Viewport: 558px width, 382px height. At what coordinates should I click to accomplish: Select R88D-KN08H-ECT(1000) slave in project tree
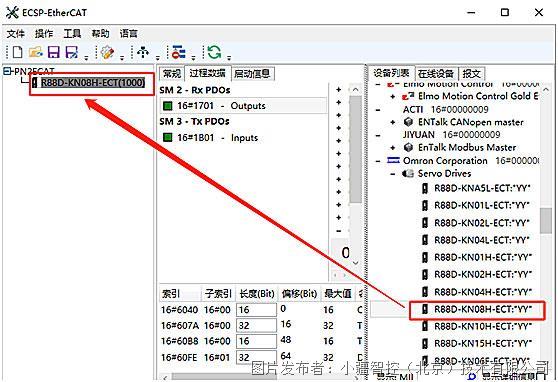[93, 83]
